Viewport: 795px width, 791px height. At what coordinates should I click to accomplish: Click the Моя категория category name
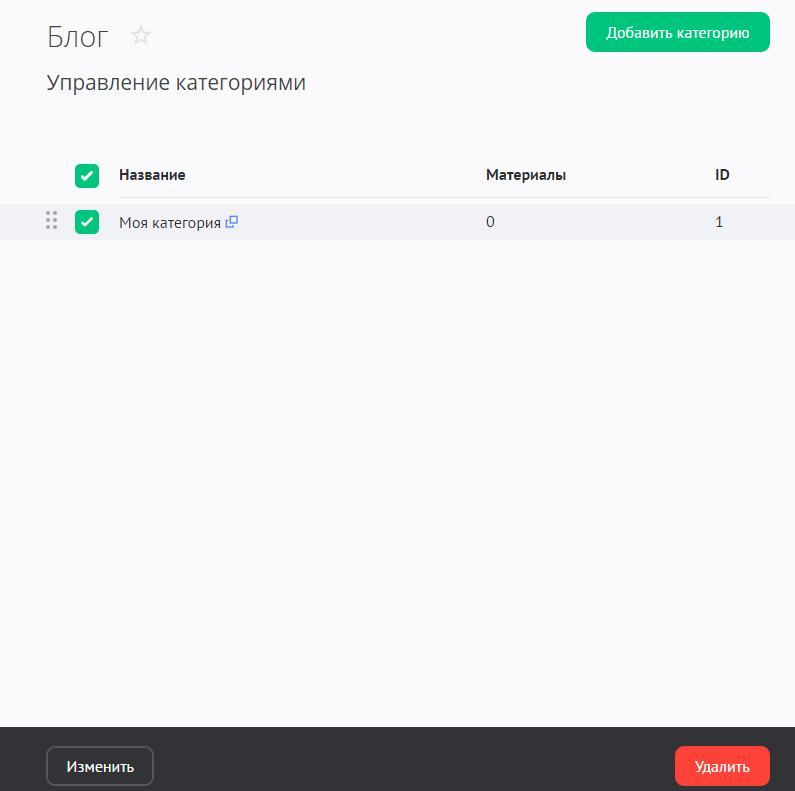coord(169,223)
